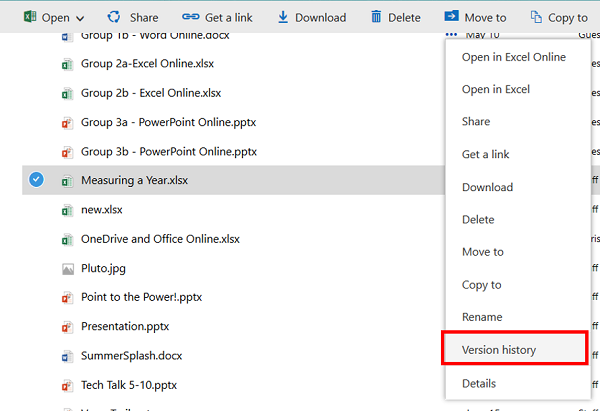The width and height of the screenshot is (600, 411).
Task: Open file Group 2b - Excel Online.xlsx
Action: click(151, 93)
